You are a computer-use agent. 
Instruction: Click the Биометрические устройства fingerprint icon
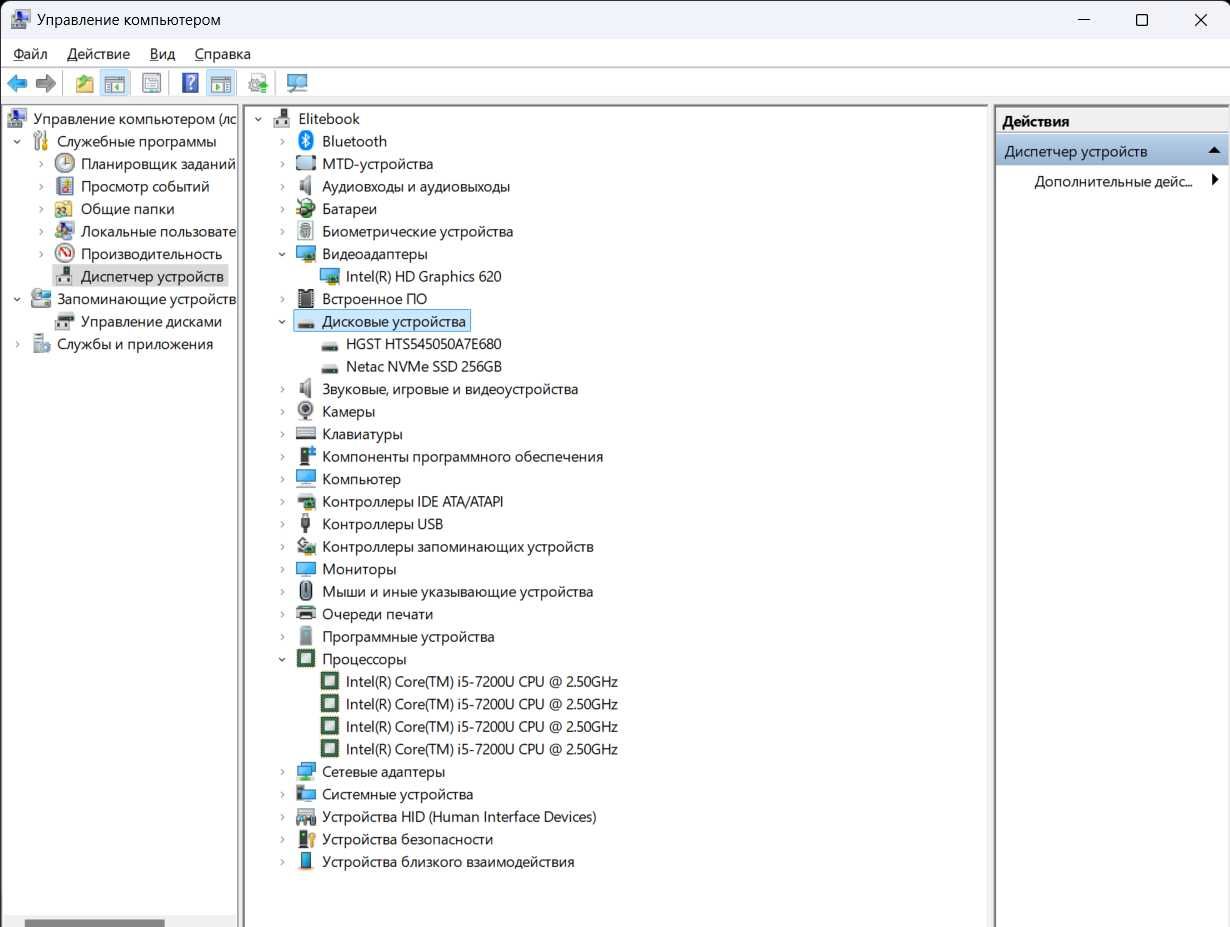306,231
